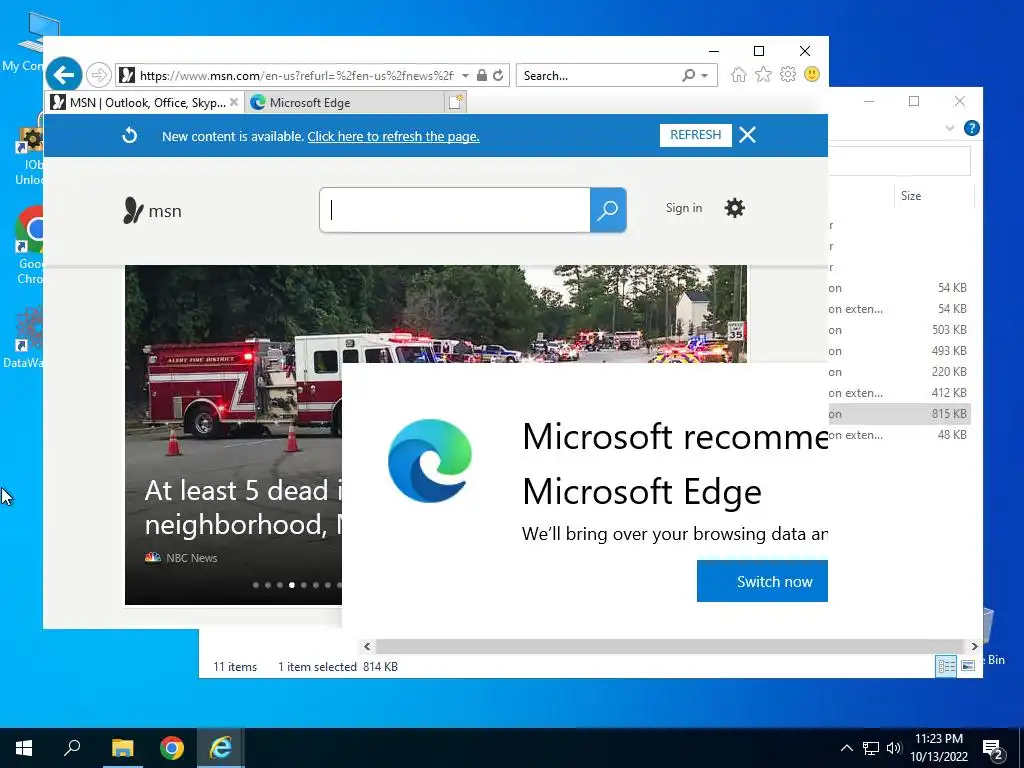Click the magnifier in browser Search box

(x=688, y=76)
